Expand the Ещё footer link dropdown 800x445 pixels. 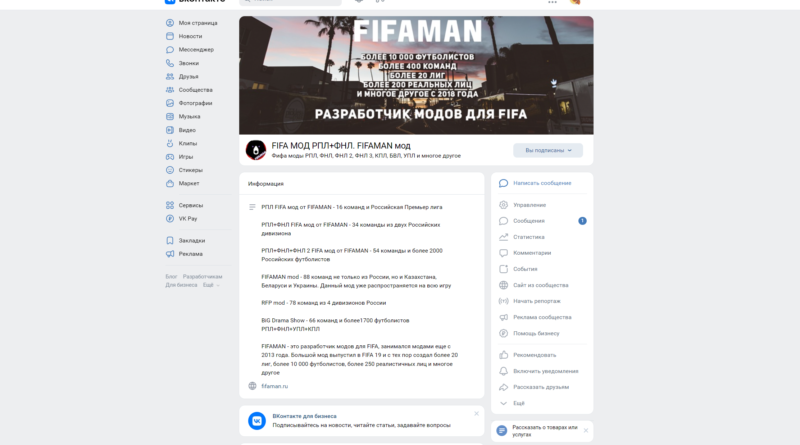click(211, 285)
